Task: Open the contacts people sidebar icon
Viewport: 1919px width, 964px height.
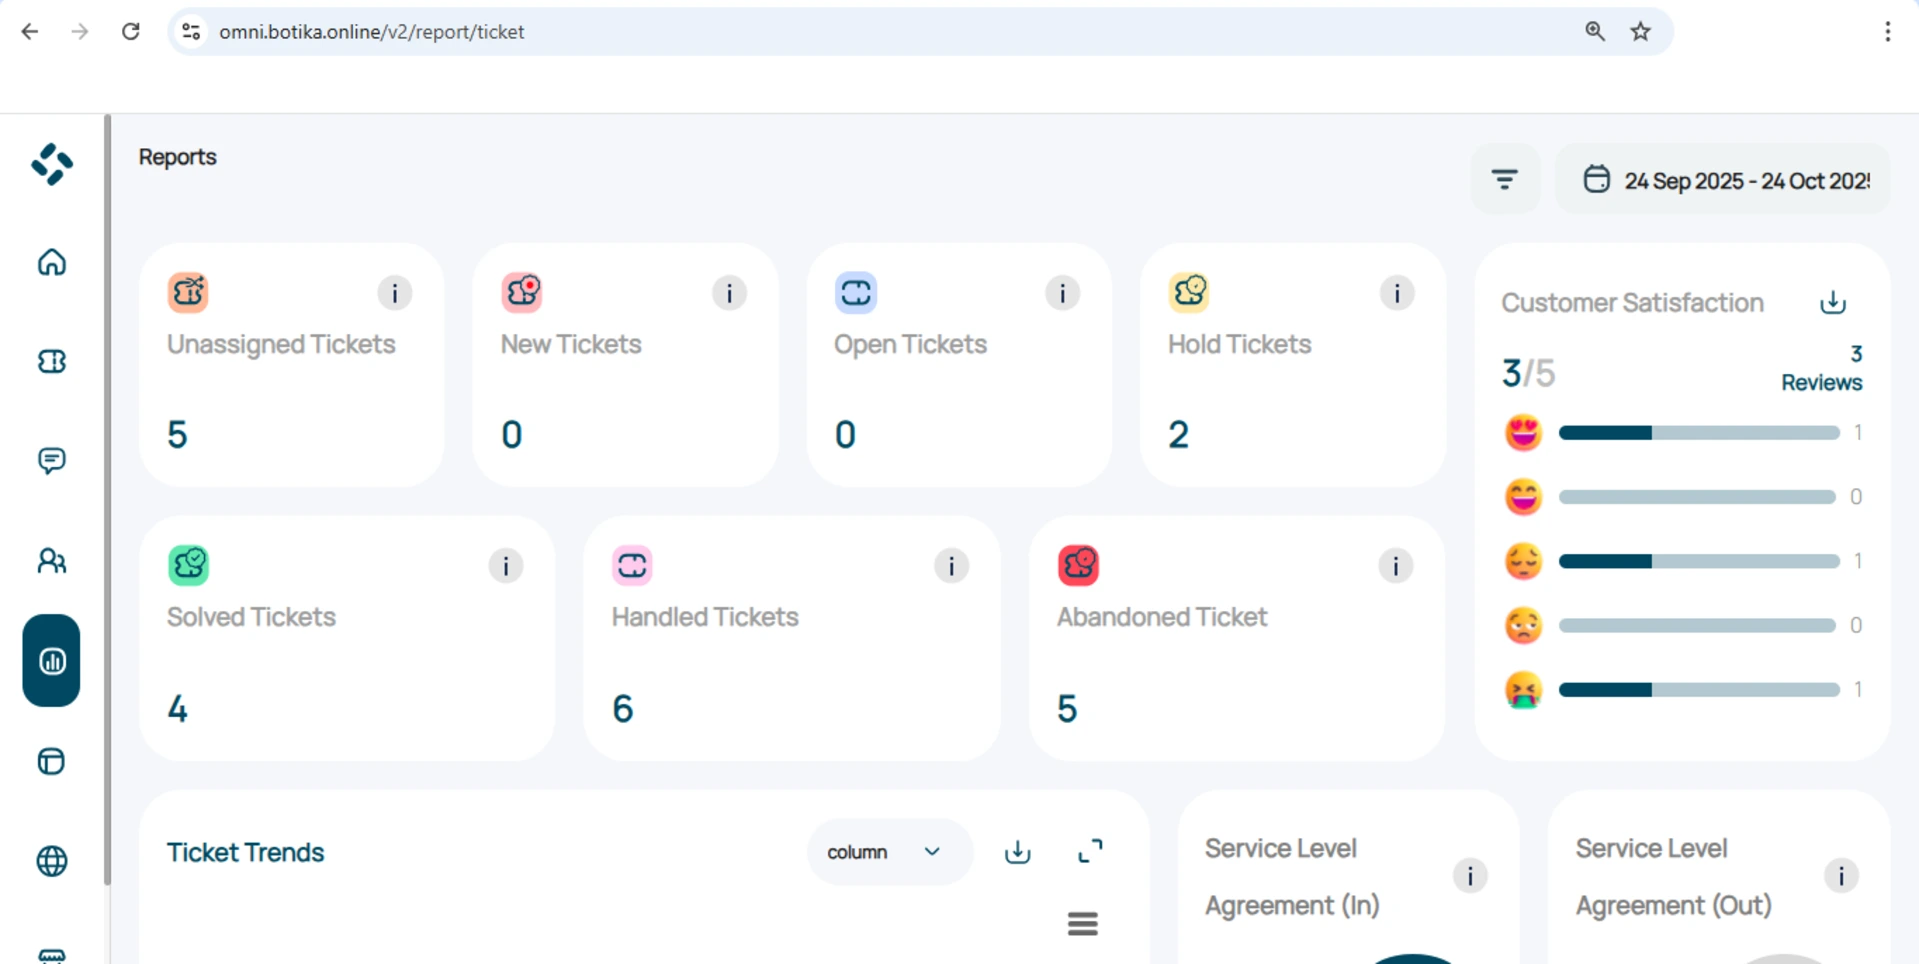Action: [x=52, y=561]
